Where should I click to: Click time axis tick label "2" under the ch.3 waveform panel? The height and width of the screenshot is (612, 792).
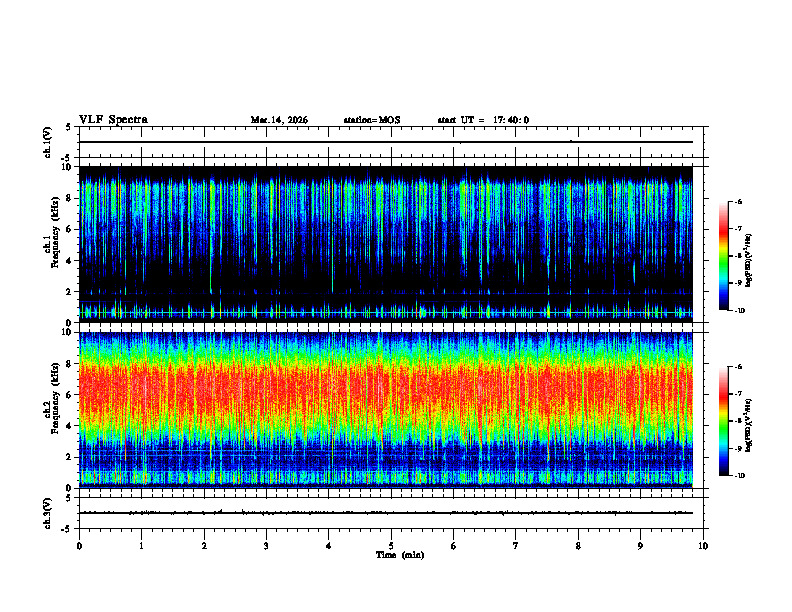click(204, 546)
